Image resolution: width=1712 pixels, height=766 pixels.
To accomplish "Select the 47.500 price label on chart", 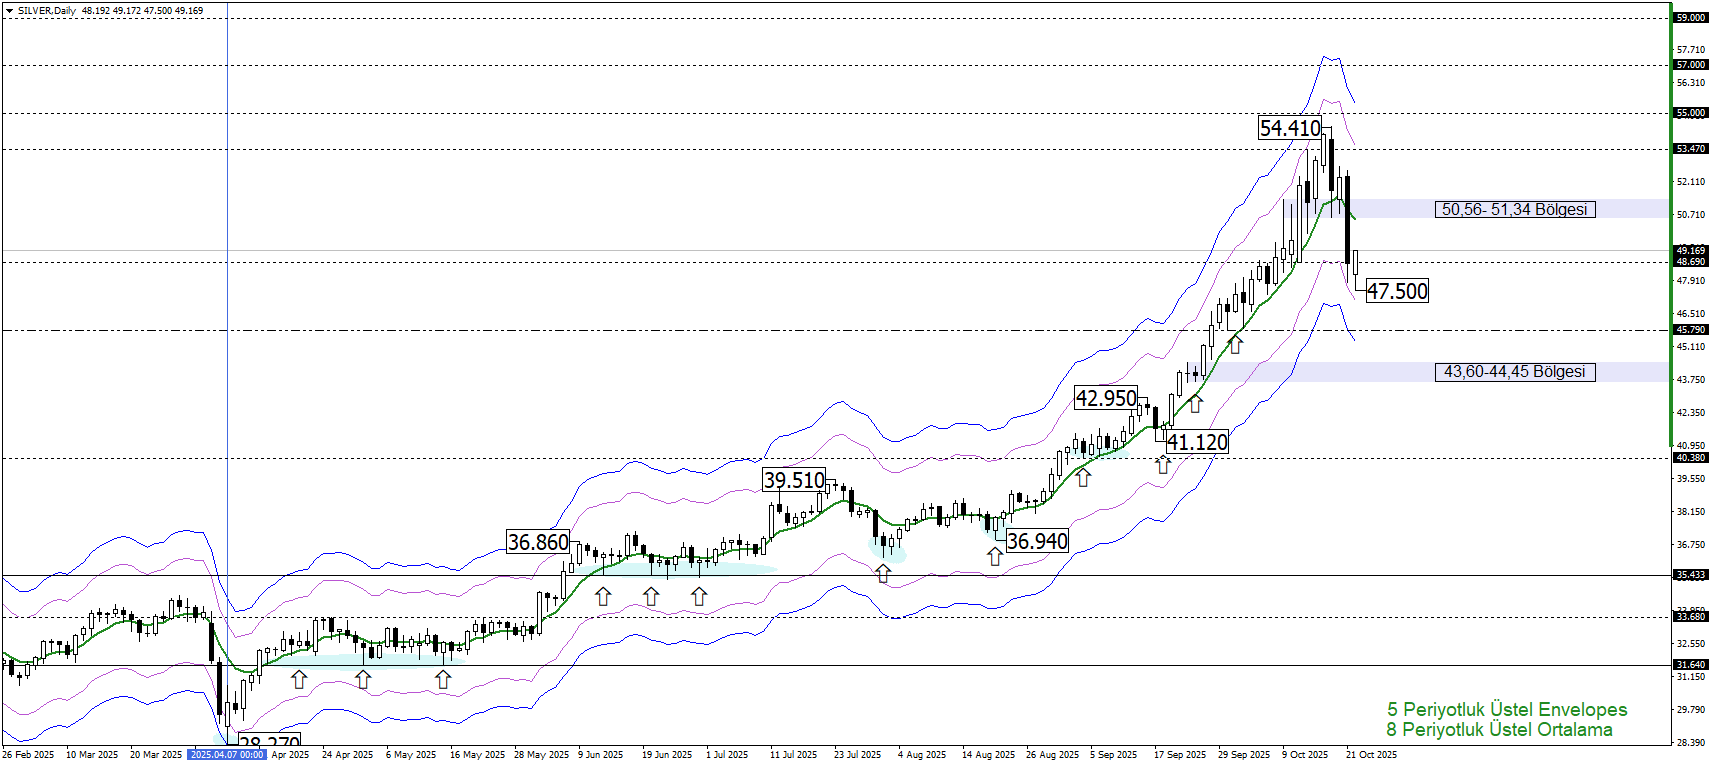I will click(1397, 291).
